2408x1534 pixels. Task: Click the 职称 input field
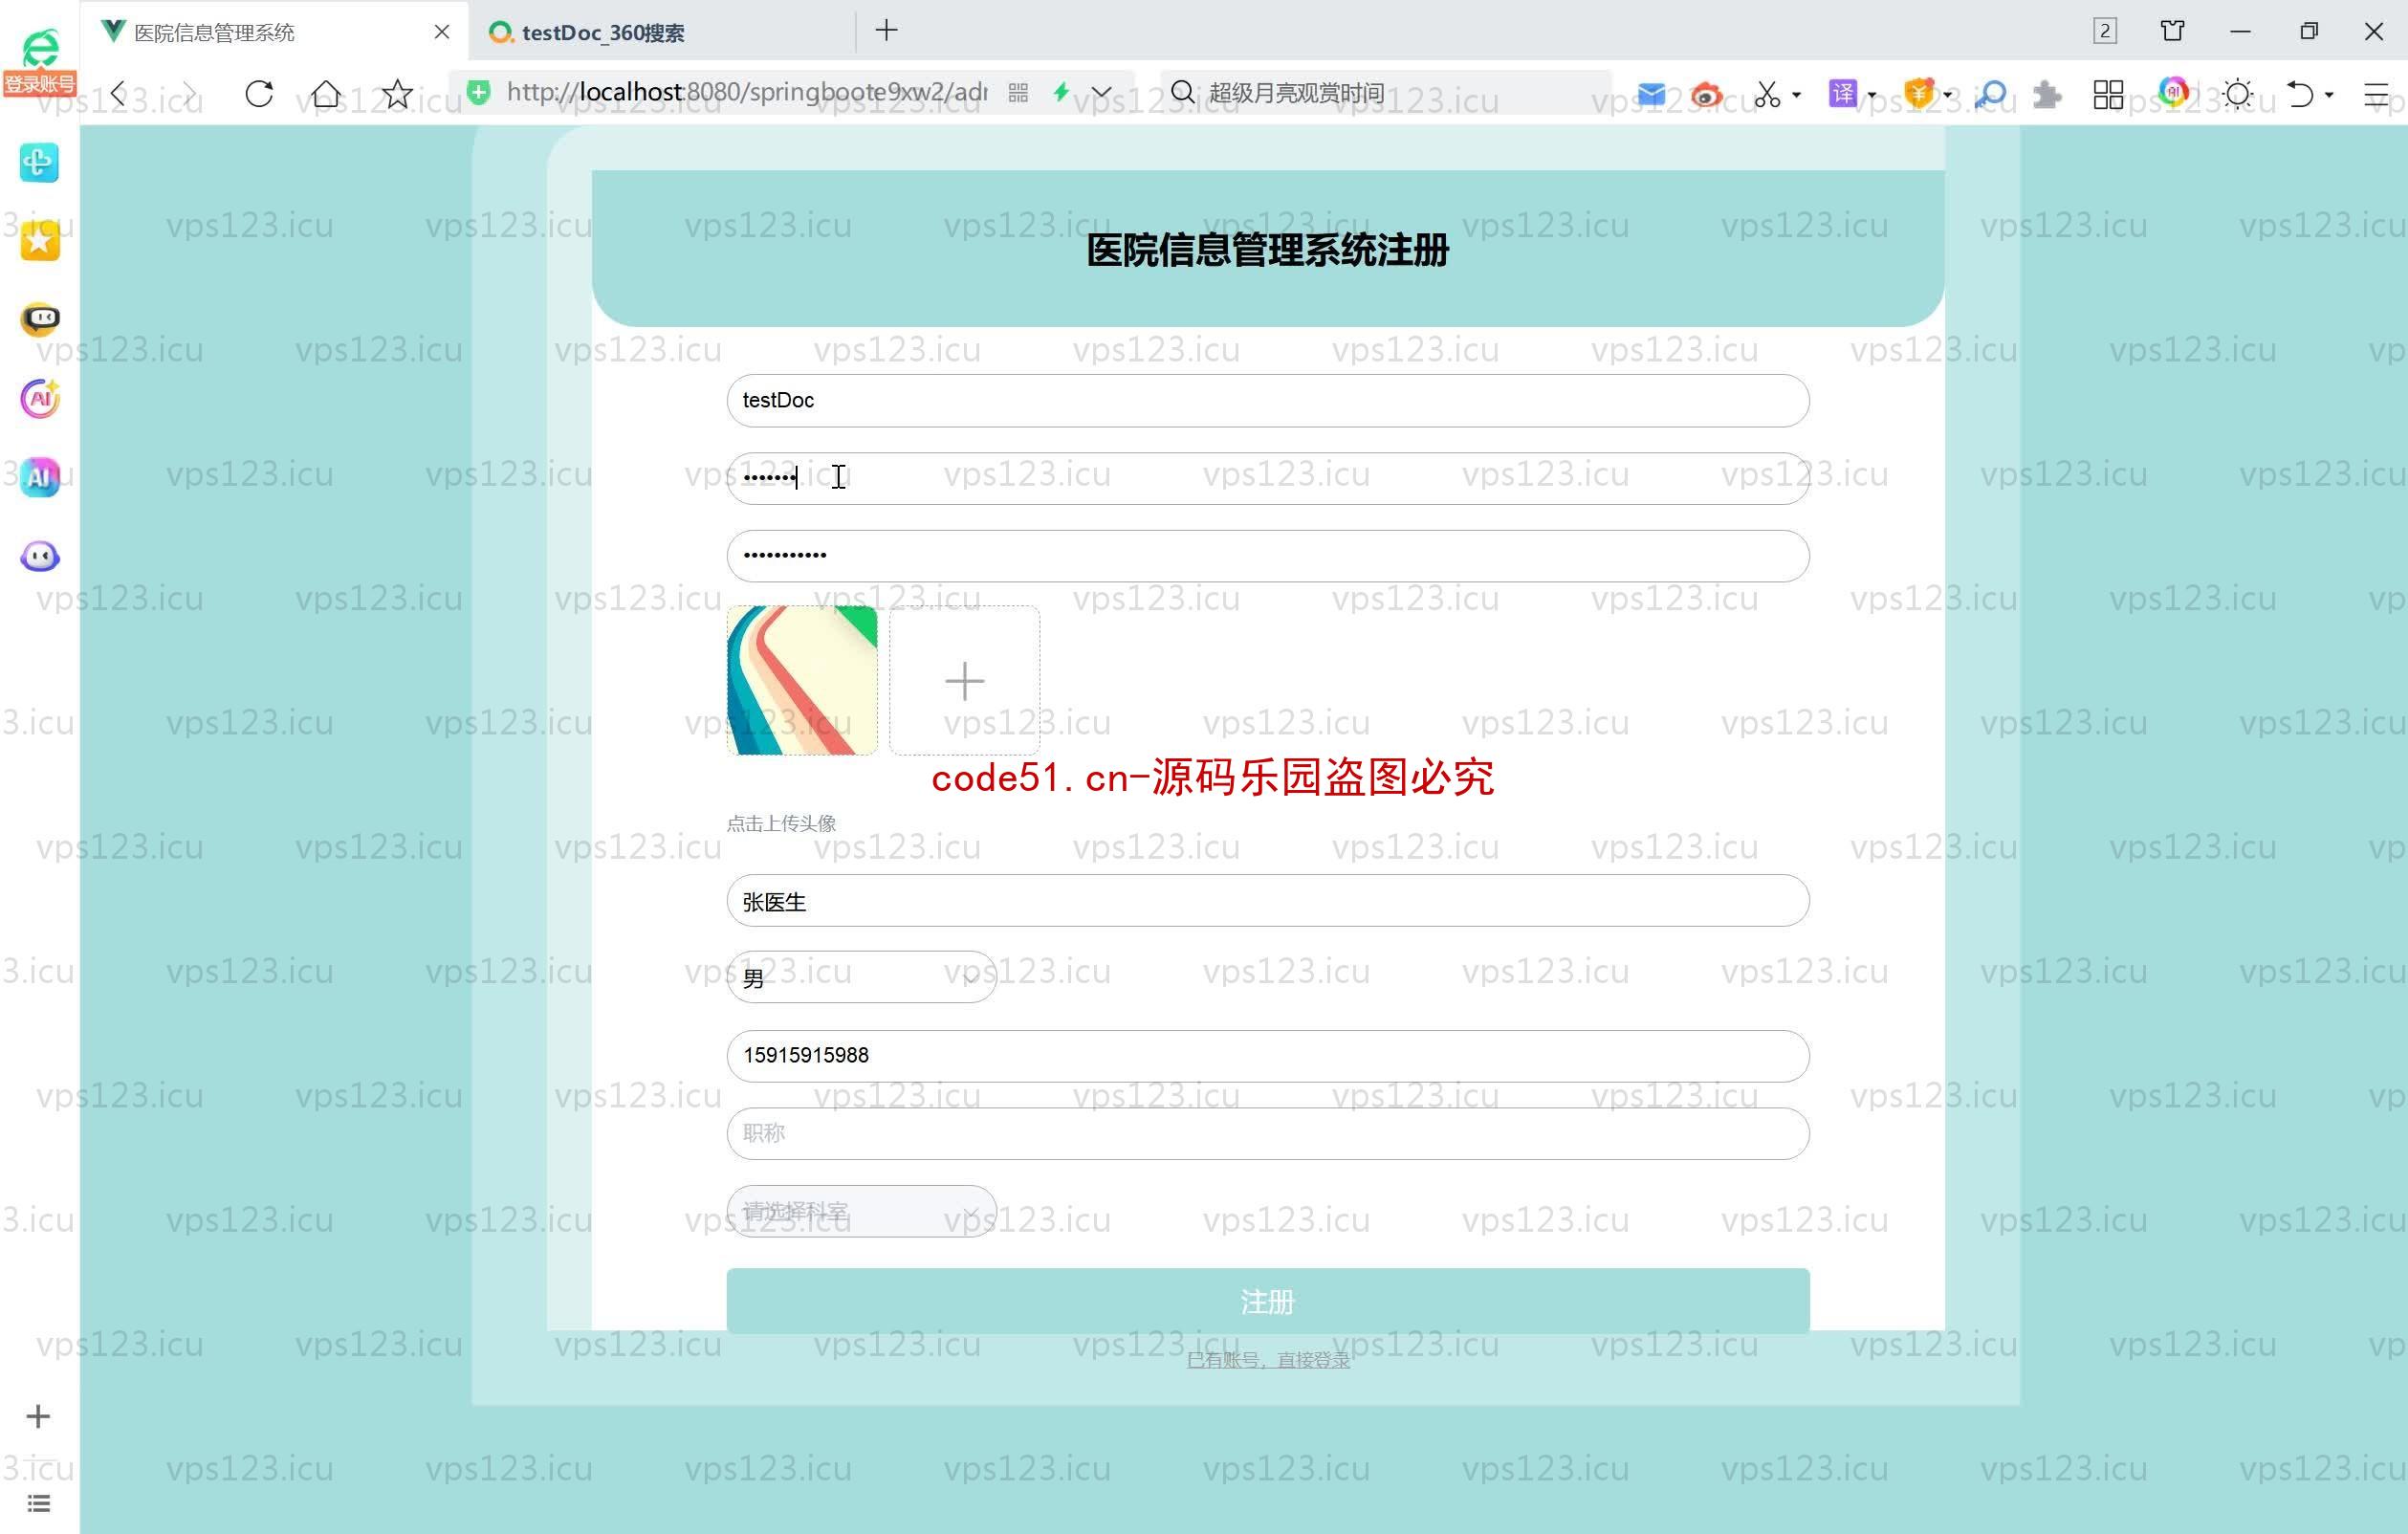1267,1130
